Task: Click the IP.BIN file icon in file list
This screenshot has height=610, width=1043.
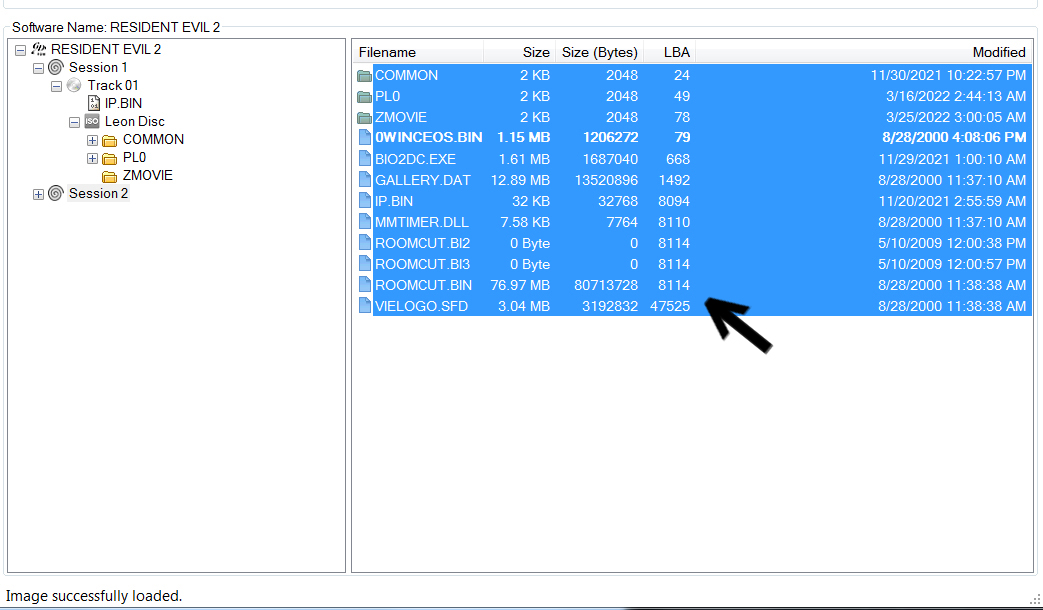Action: (x=365, y=201)
